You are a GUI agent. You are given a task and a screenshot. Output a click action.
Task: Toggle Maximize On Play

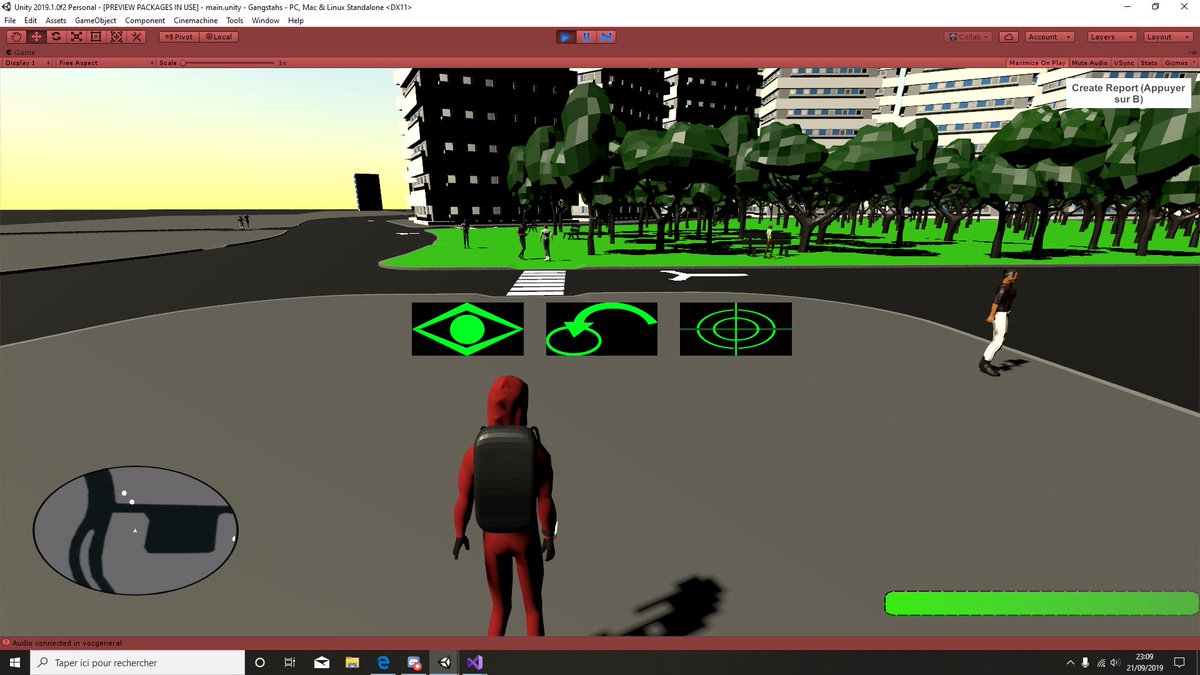point(1037,63)
